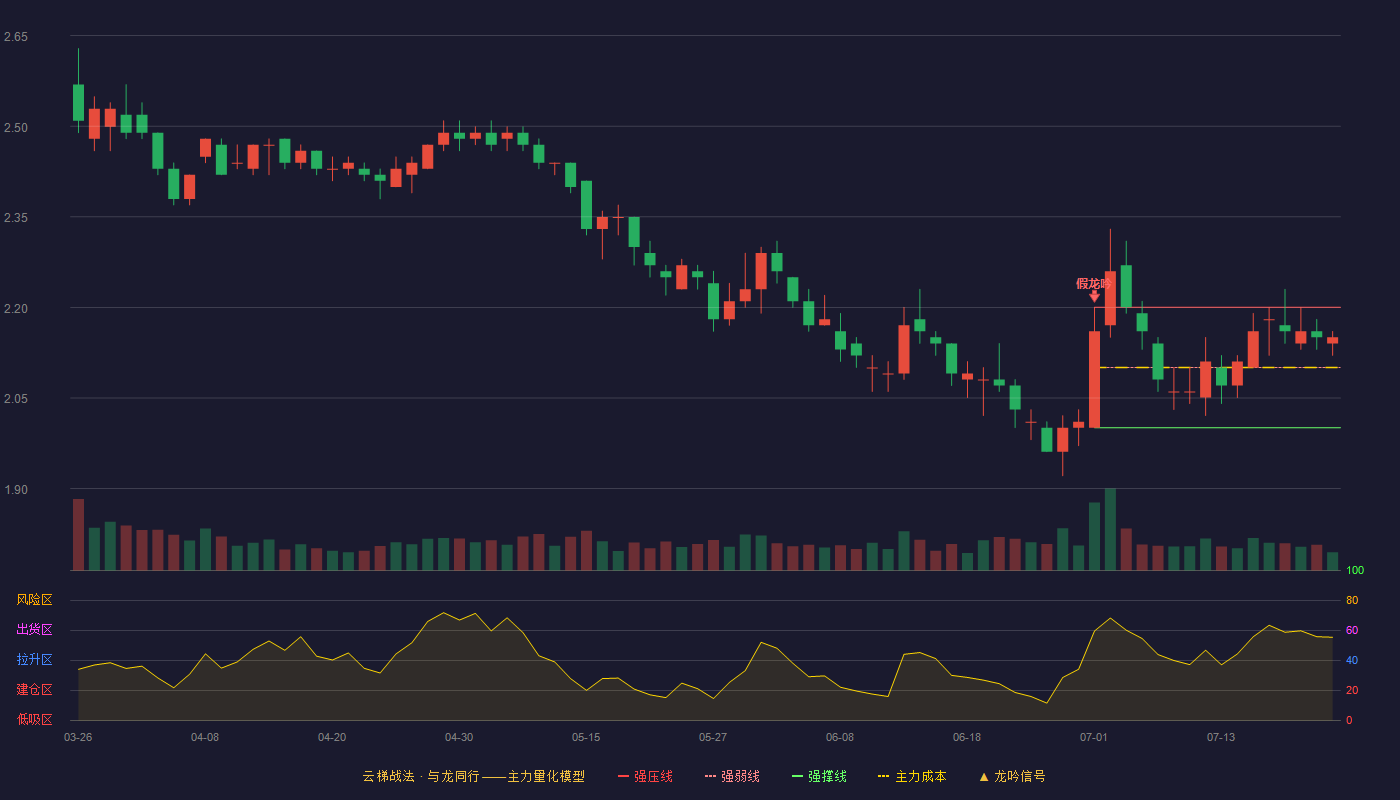
Task: Click the first green candle at 03-26
Action: (x=78, y=102)
